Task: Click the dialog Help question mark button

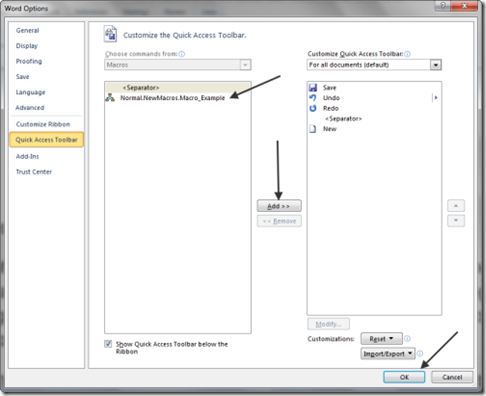Action: (x=443, y=6)
